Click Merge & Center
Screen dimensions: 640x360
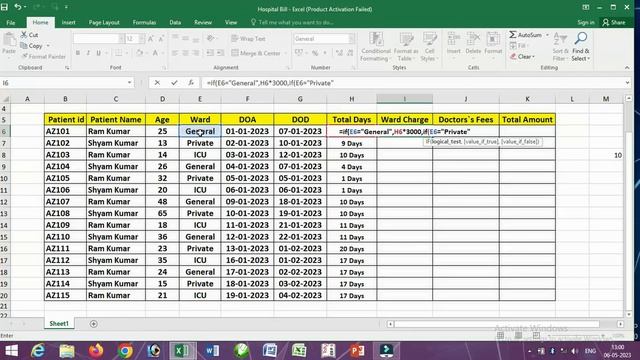(x=256, y=53)
